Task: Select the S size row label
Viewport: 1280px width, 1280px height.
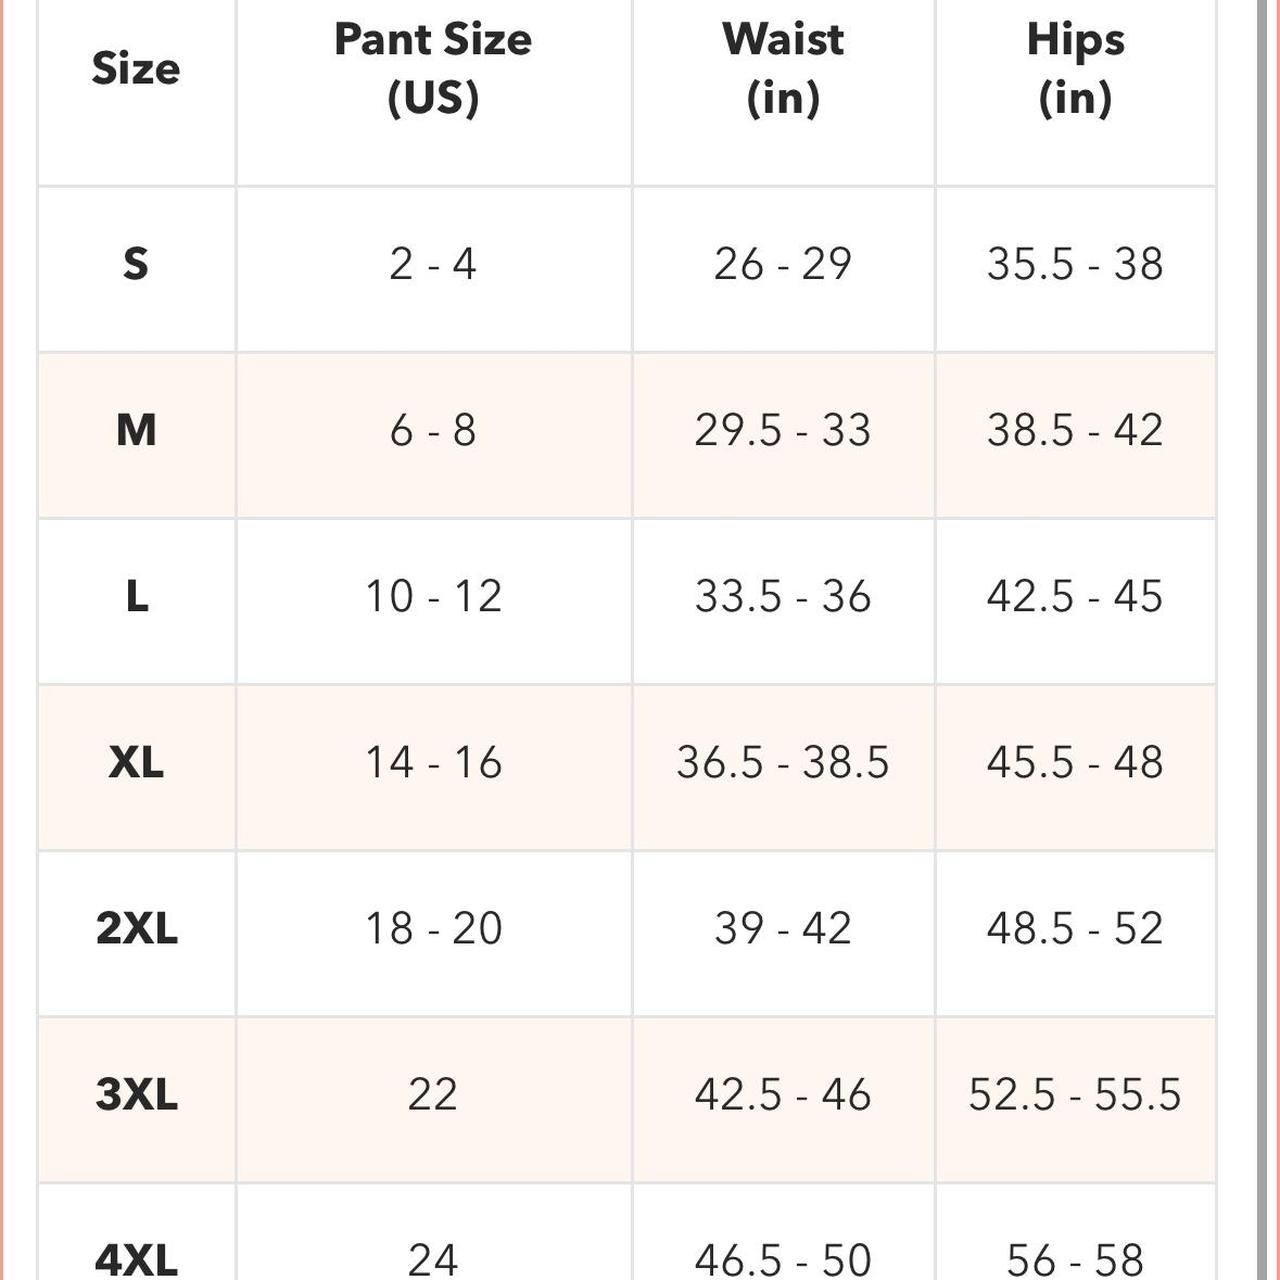Action: click(x=136, y=264)
